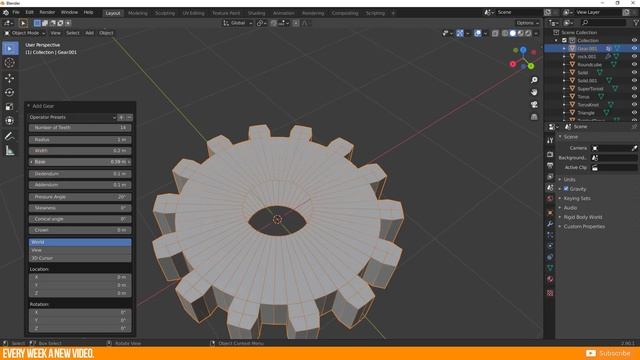Open the Render properties tab icon

click(x=550, y=155)
